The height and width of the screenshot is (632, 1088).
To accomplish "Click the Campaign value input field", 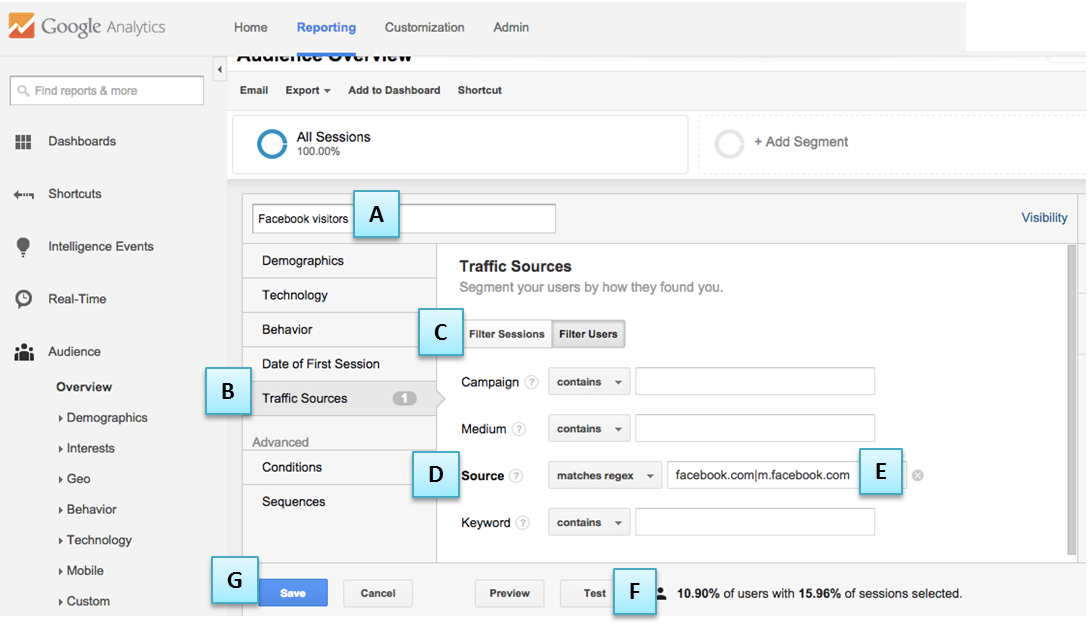I will (x=755, y=382).
